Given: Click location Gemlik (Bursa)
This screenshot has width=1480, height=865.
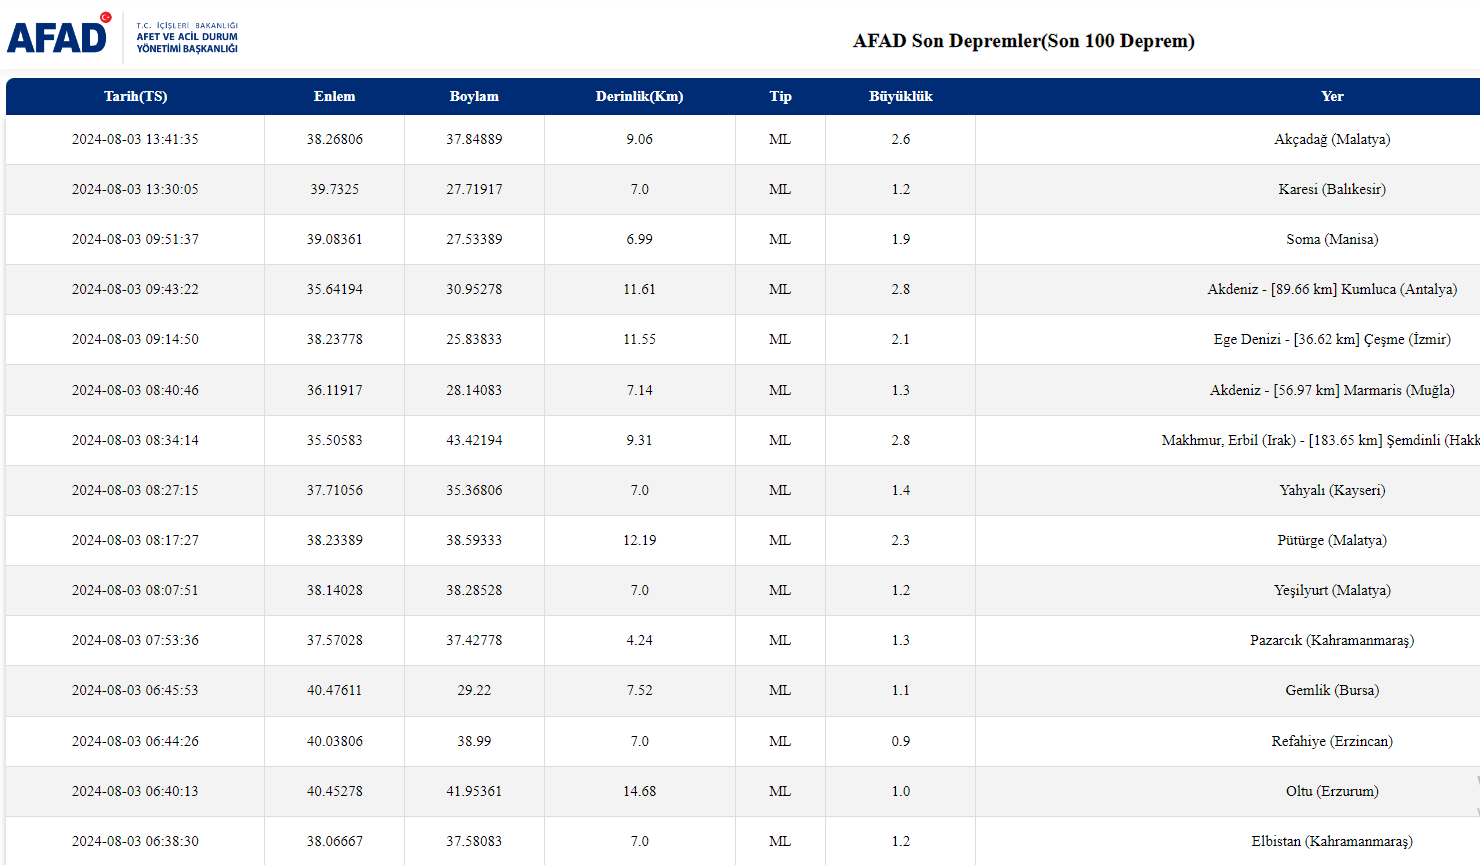Looking at the screenshot, I should [1332, 690].
